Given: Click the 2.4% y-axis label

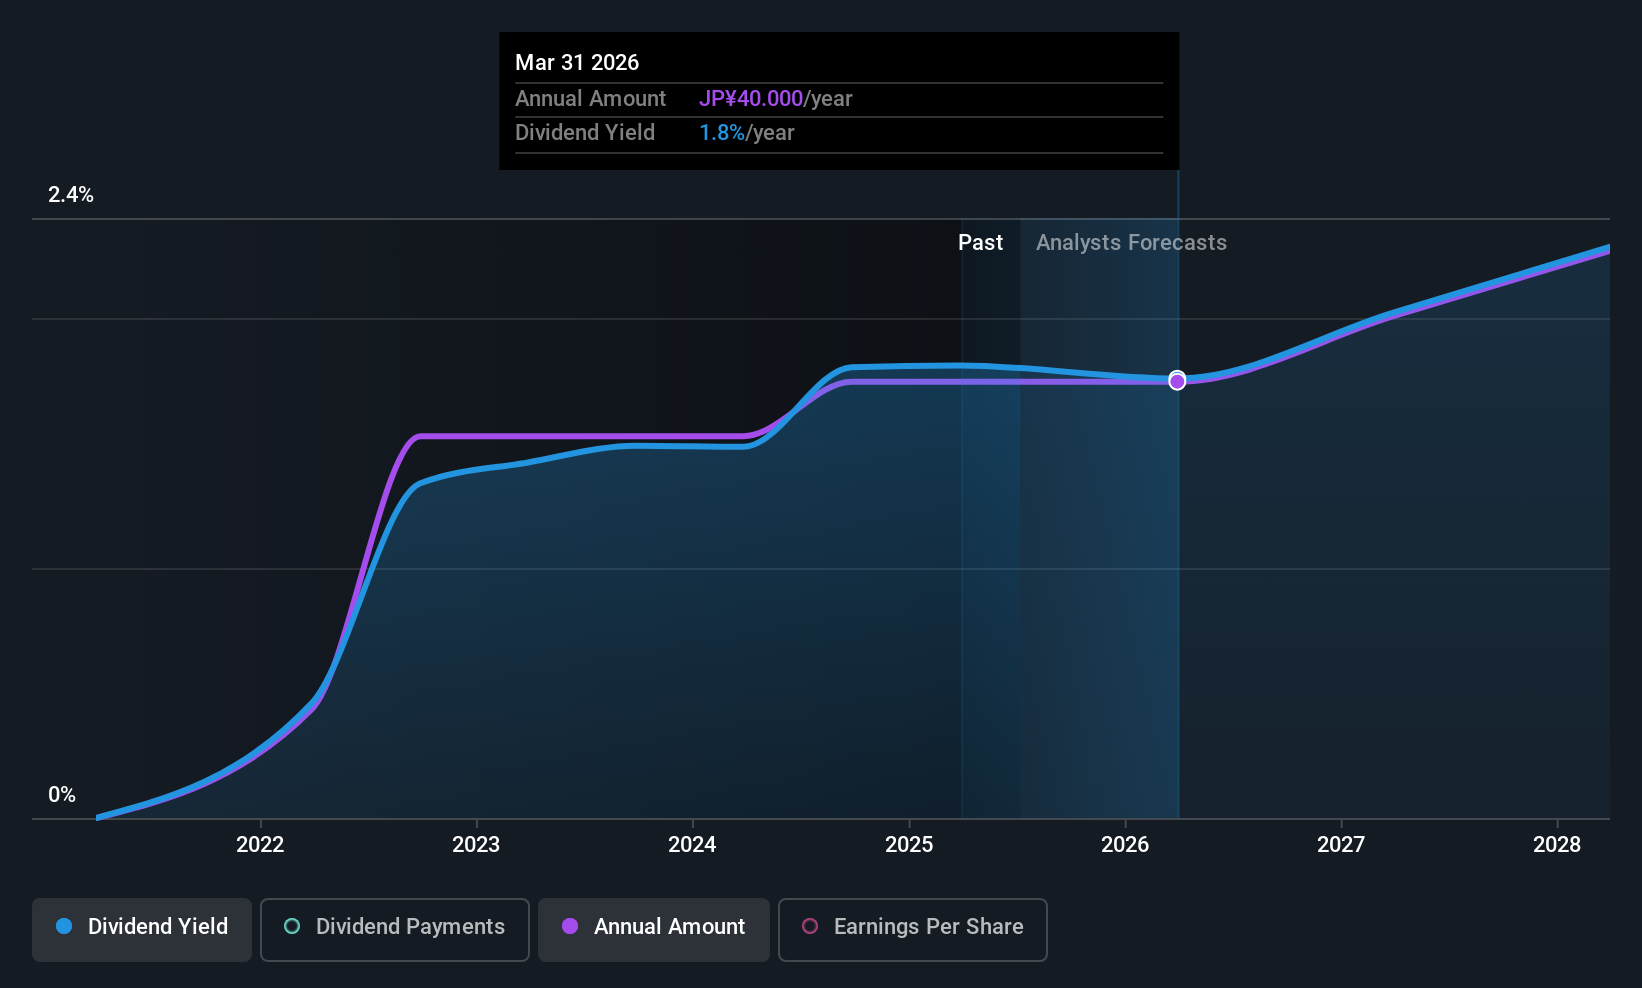Looking at the screenshot, I should (71, 194).
